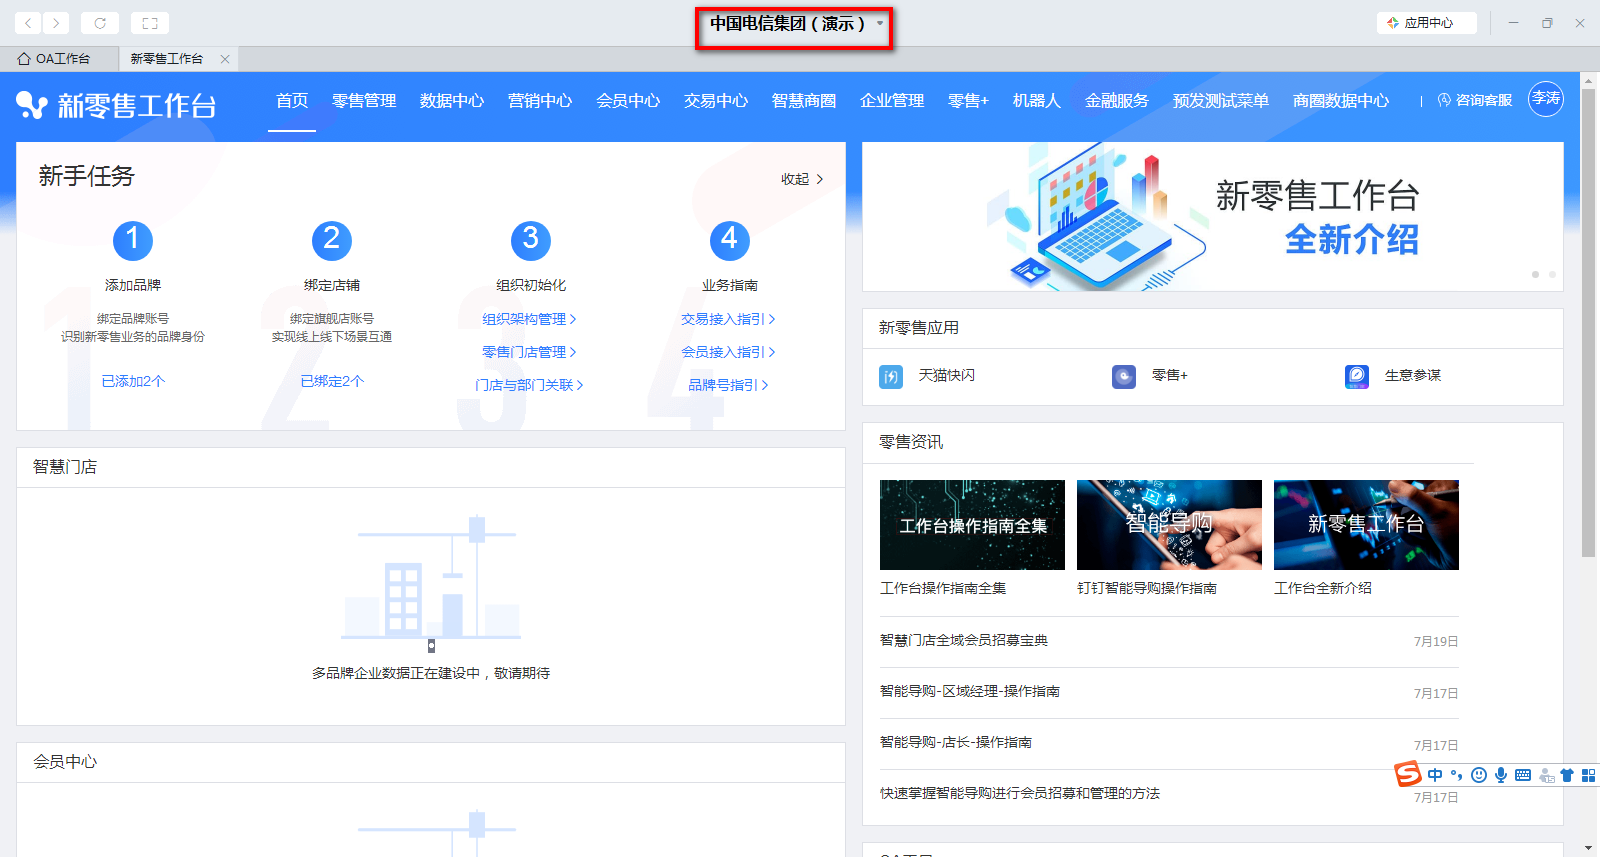Open the 会员中心 navigation menu
Image resolution: width=1600 pixels, height=860 pixels.
click(628, 101)
